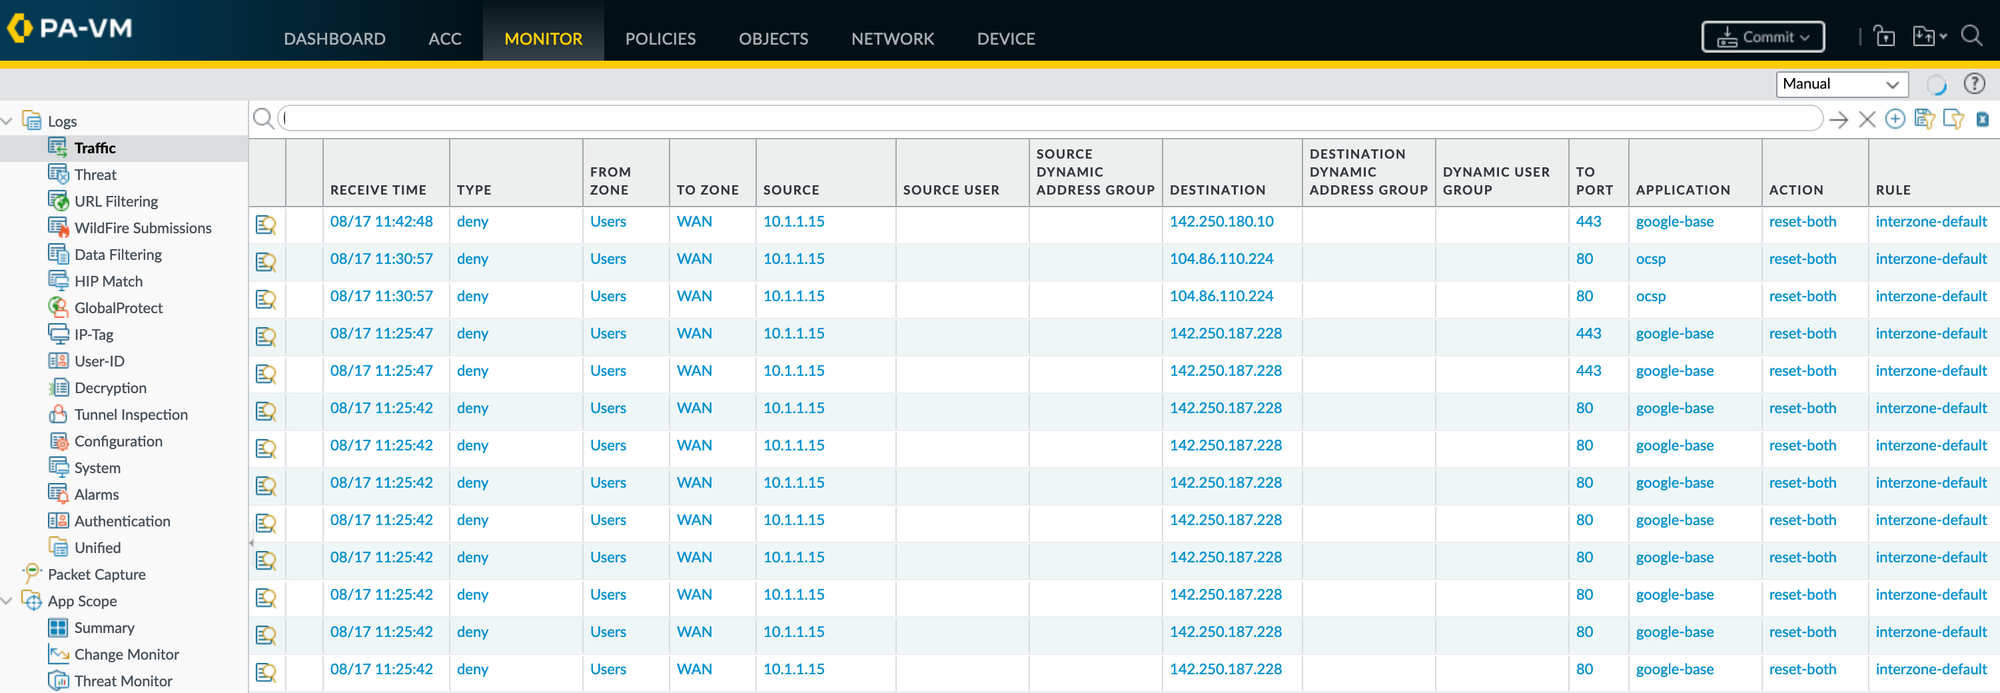Open the Manual refresh interval dropdown
Screen dimensions: 2000x693
tap(1842, 84)
